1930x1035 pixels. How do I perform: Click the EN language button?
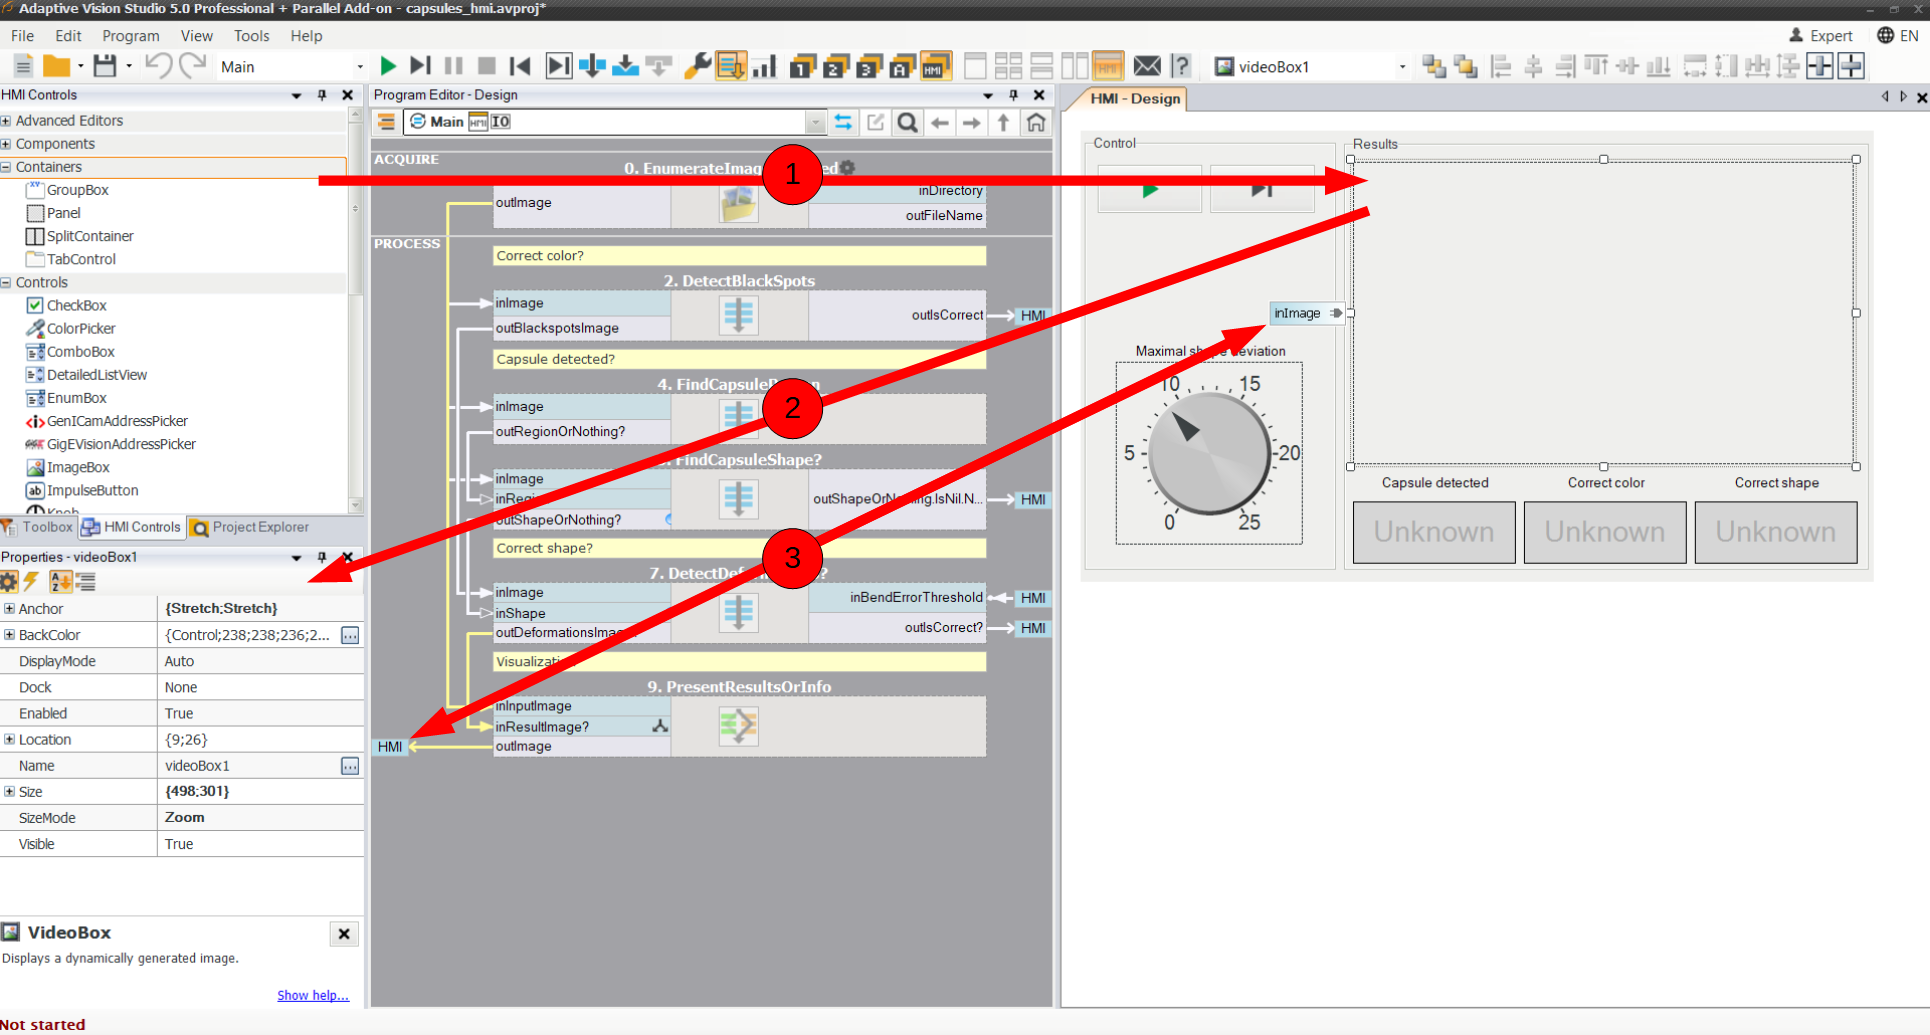coord(1898,36)
